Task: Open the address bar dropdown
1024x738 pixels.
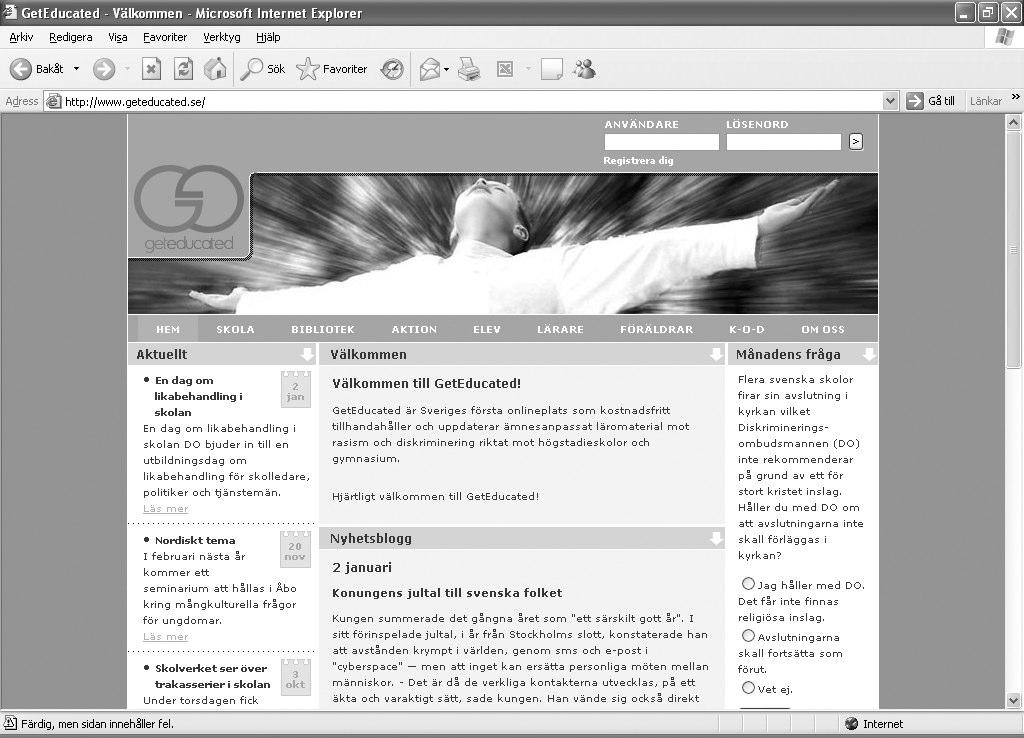Action: (890, 101)
